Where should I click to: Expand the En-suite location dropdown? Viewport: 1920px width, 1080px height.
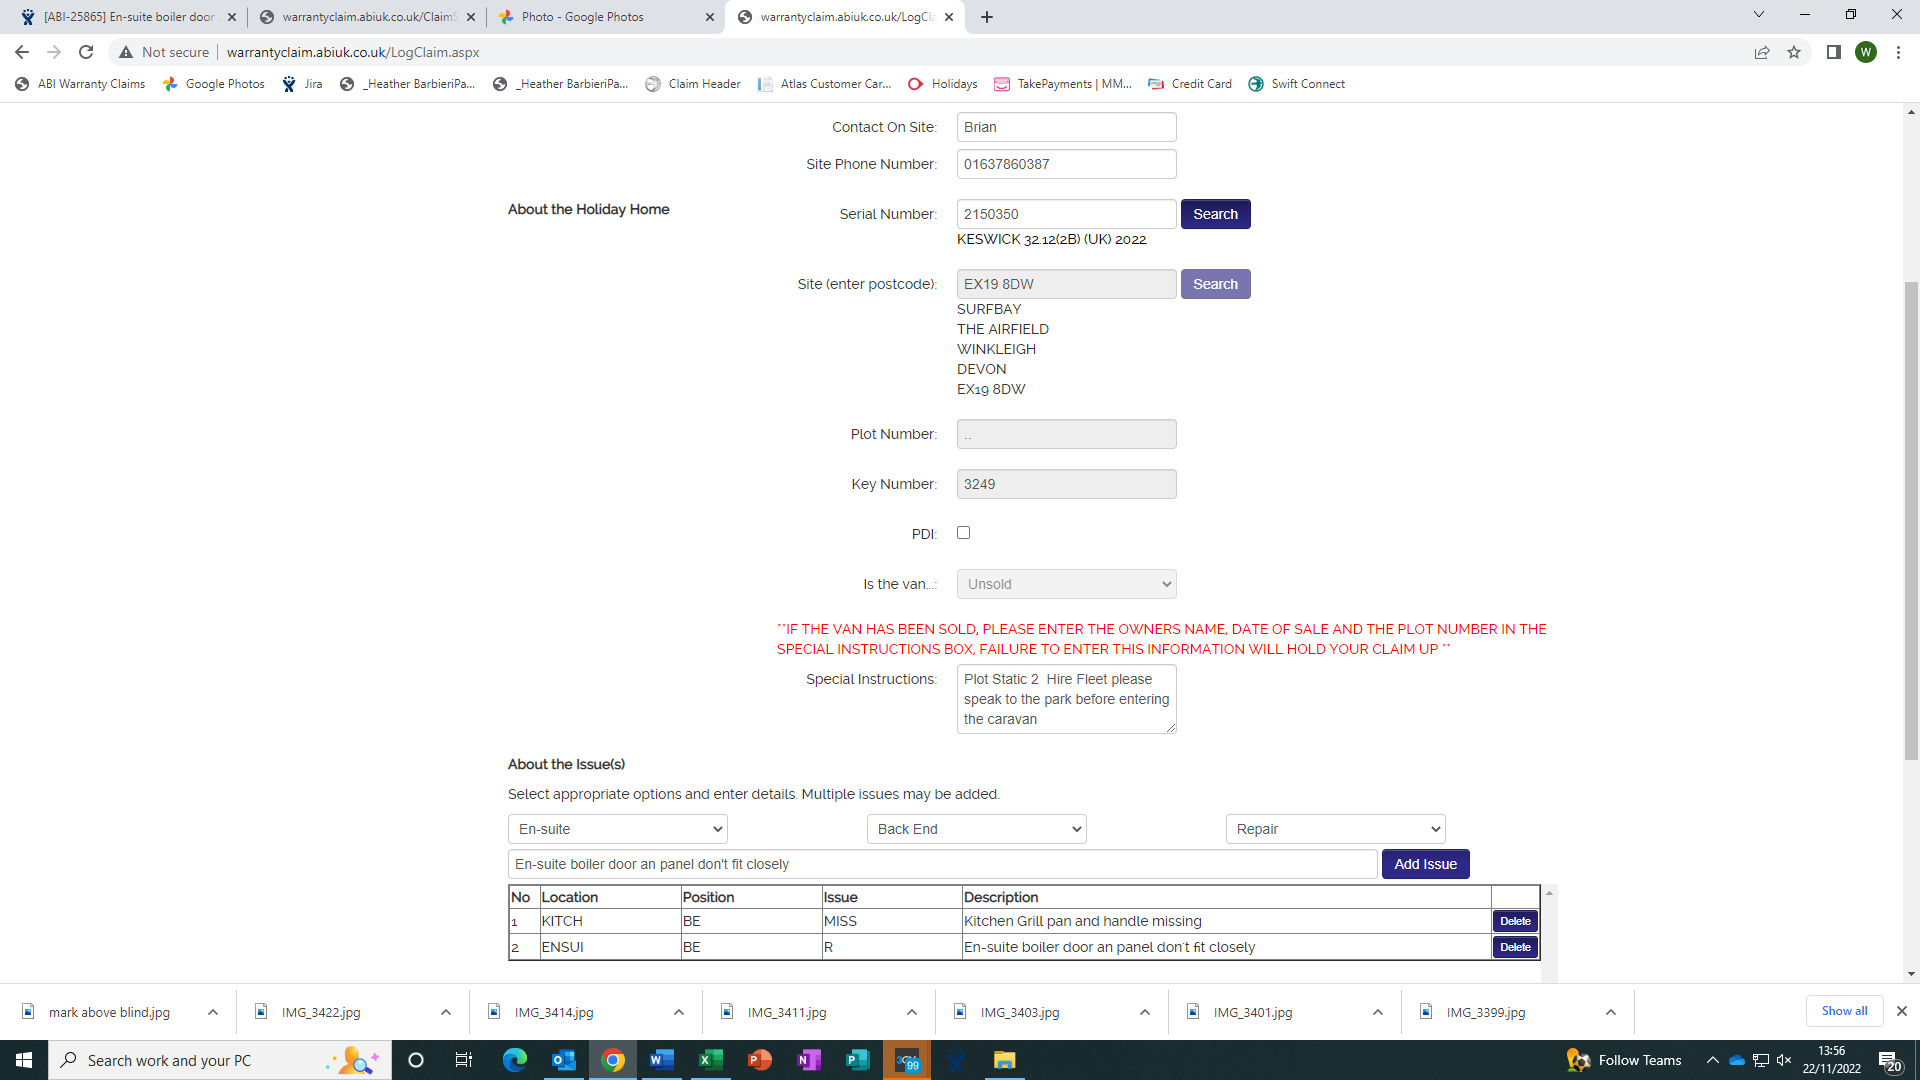pos(617,829)
